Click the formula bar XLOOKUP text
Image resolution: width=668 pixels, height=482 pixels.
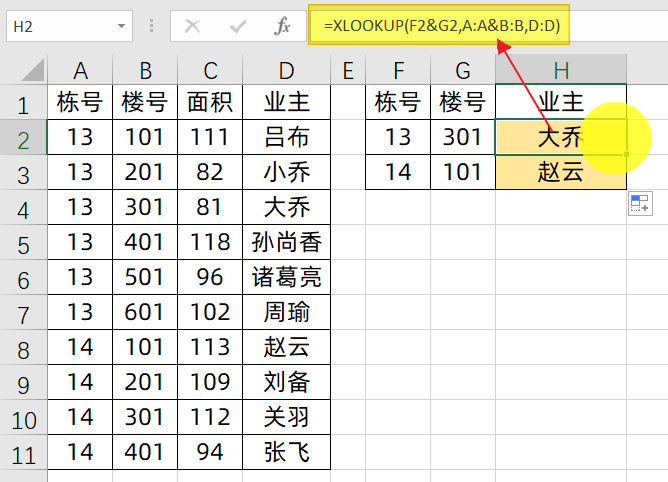pos(442,26)
